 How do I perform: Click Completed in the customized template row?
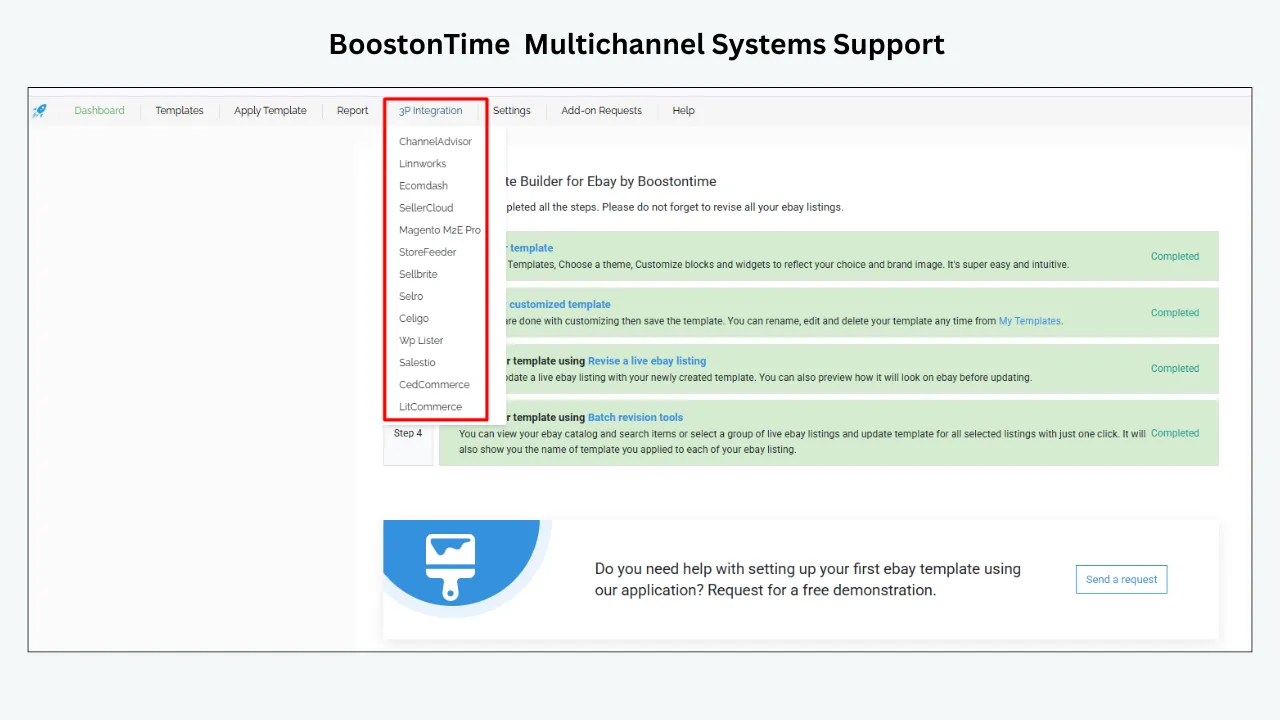1174,312
